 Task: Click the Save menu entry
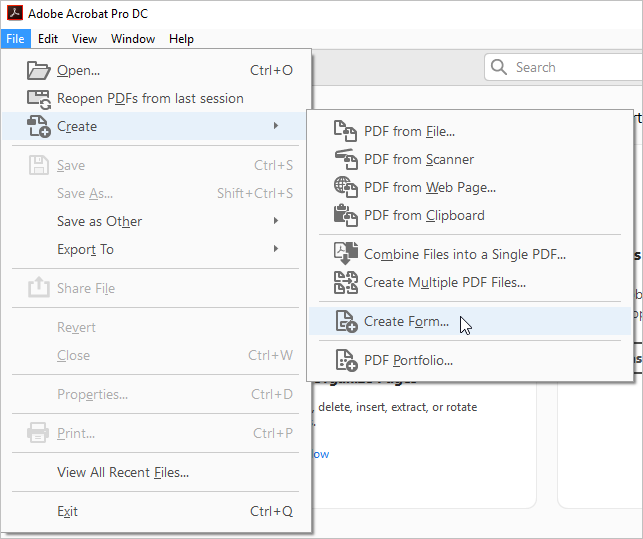pos(155,165)
